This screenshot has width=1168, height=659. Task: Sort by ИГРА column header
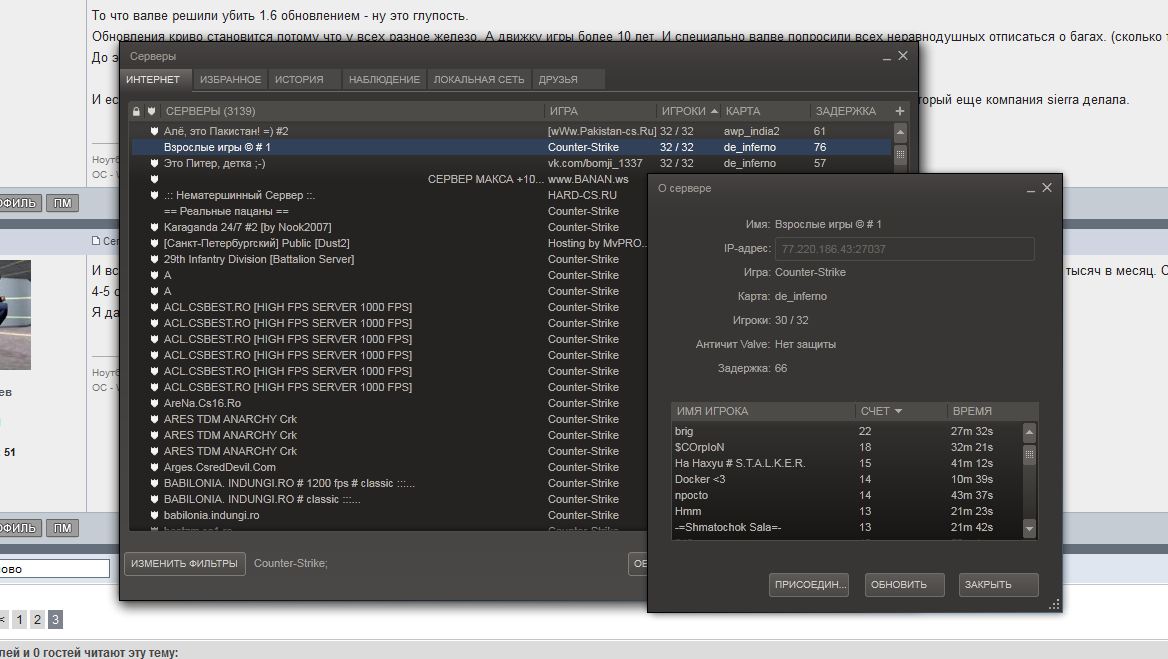pos(564,111)
